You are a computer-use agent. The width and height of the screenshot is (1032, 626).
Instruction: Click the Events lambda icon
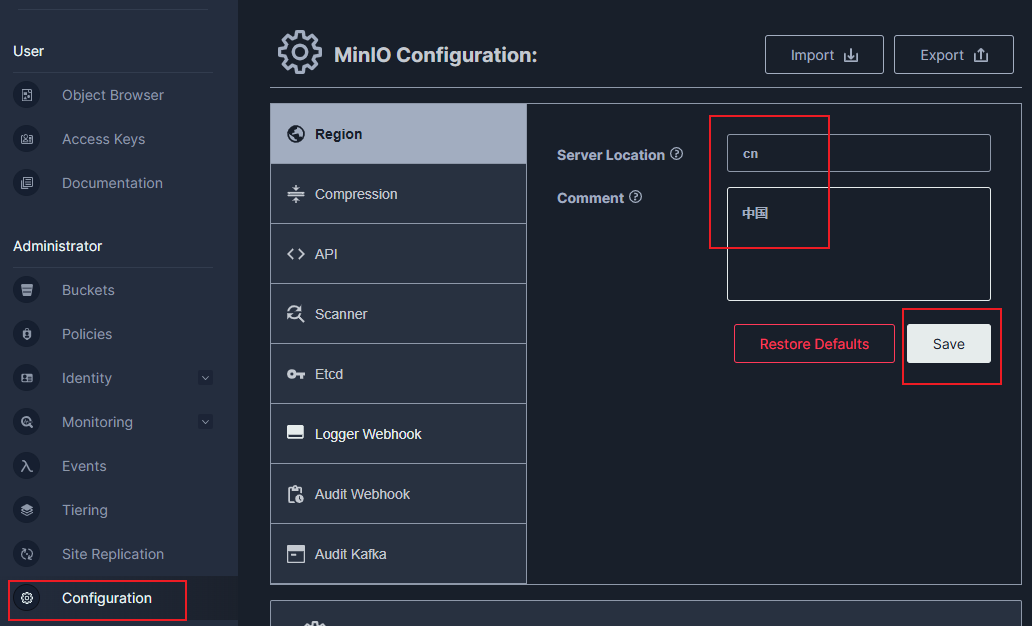(x=27, y=466)
